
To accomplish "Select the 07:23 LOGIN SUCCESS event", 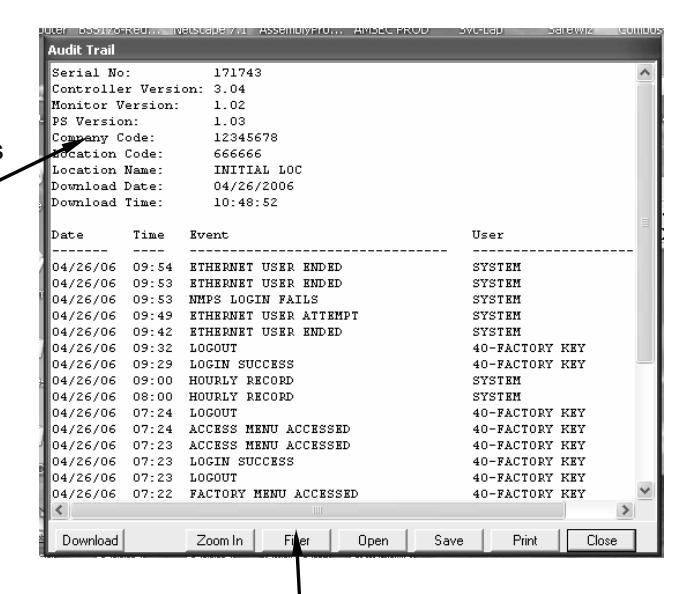I will [241, 462].
